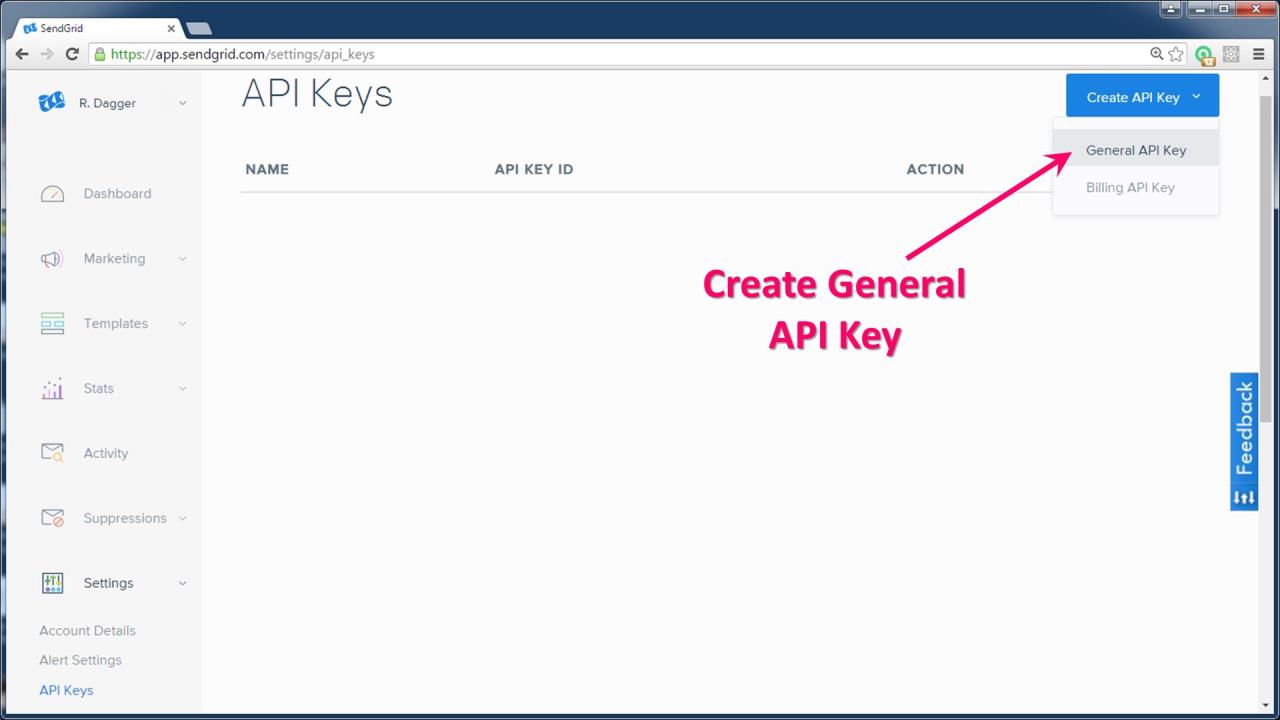The height and width of the screenshot is (720, 1280).
Task: Click the green extension icon in toolbar
Action: click(1205, 55)
